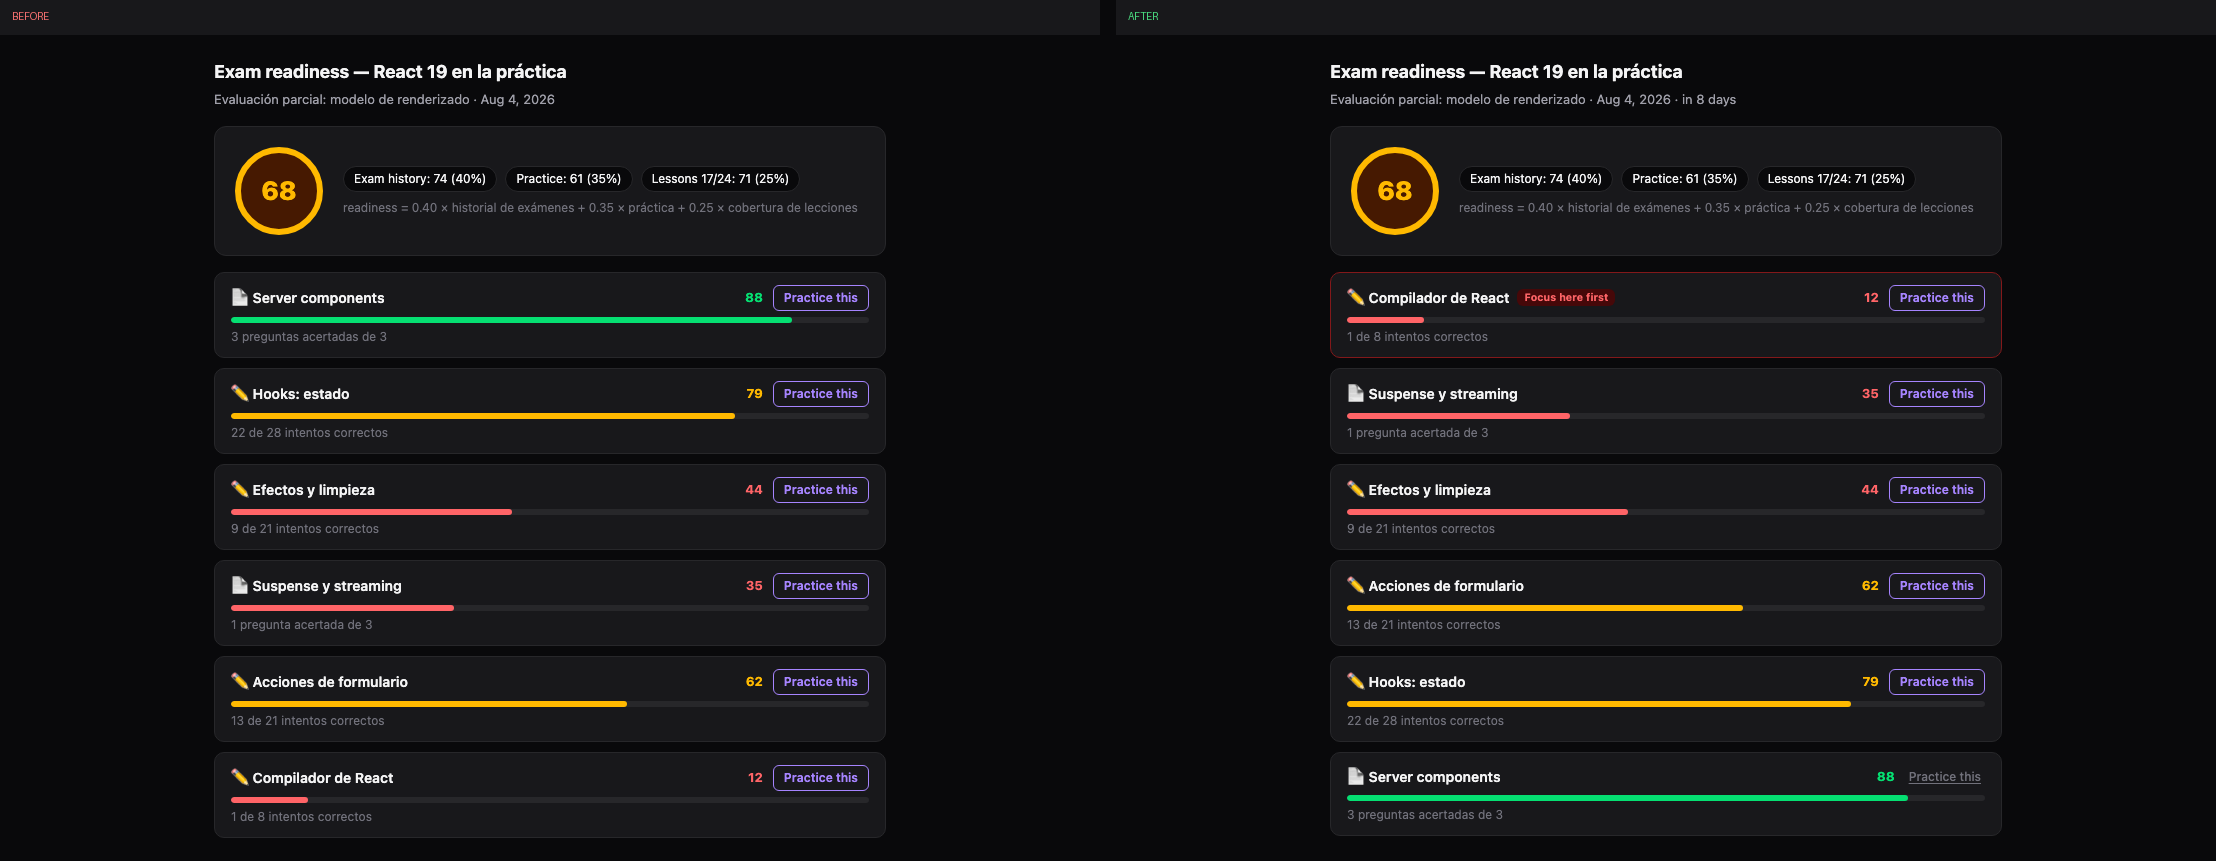Practice Suspense y streaming in the BEFORE panel
This screenshot has width=2216, height=861.
[821, 586]
